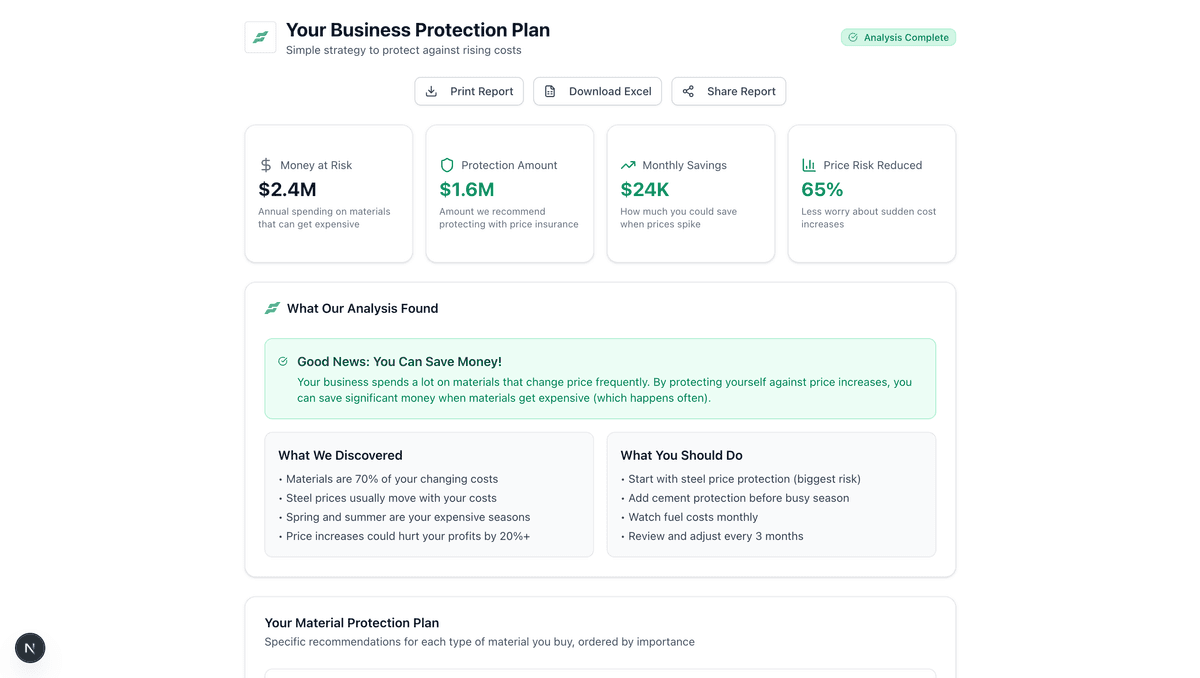Click the checkmark icon in Good News banner
1200x678 pixels.
(x=283, y=361)
